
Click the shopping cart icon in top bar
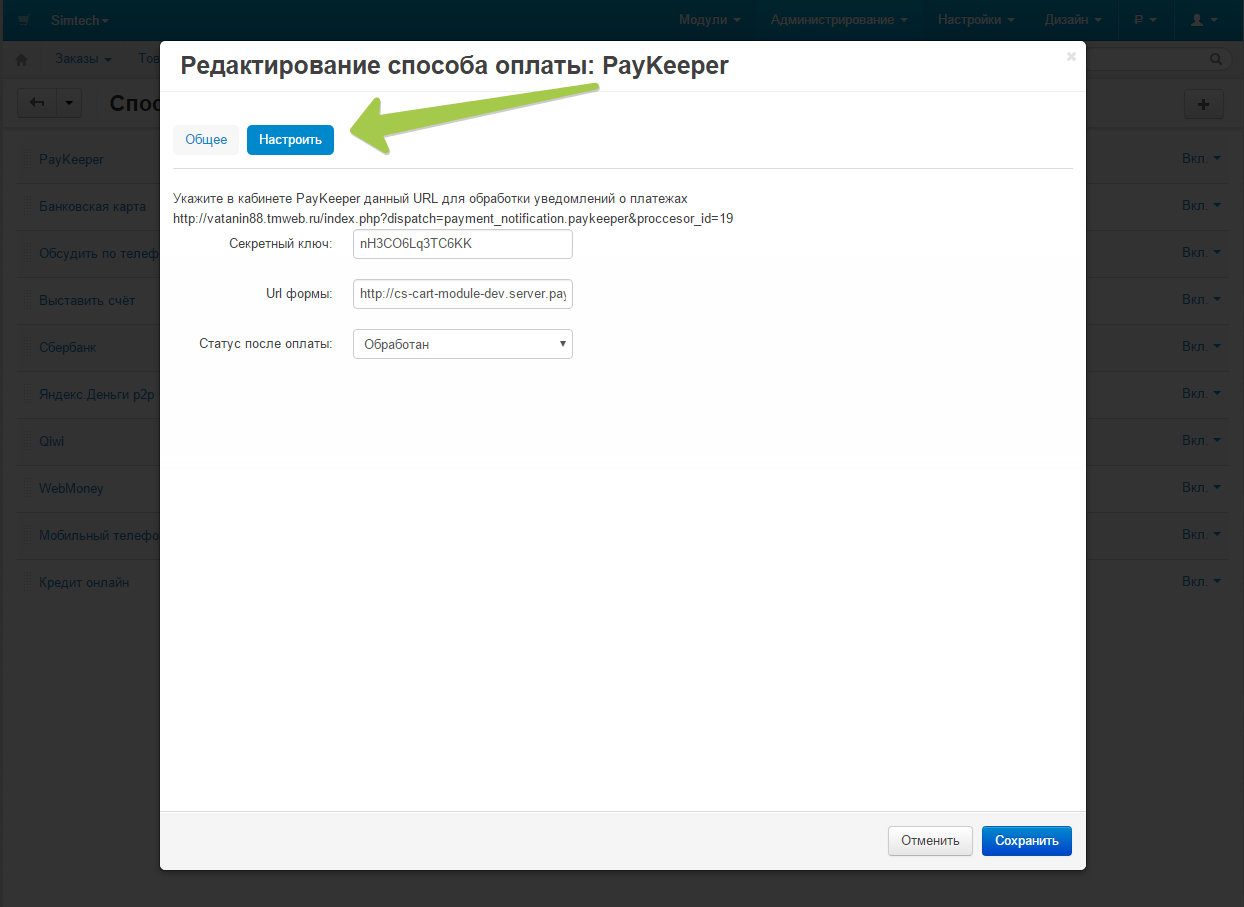[x=23, y=20]
